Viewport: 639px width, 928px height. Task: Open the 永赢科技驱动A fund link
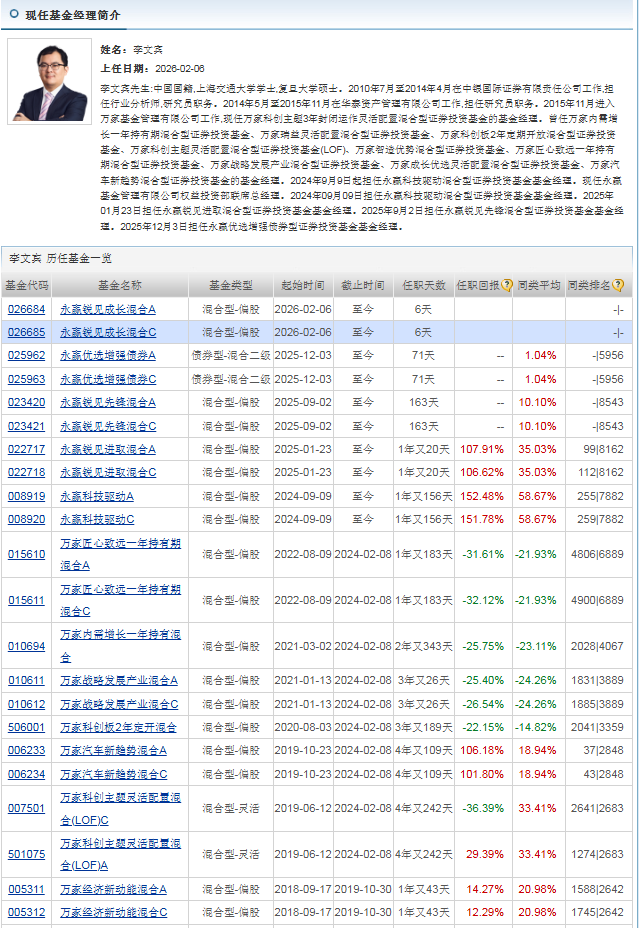pos(97,496)
